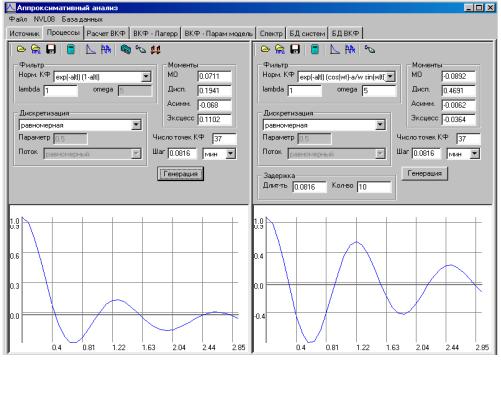Switch to the БД систем tab
Viewport: 501px width, 399px height.
coord(307,34)
